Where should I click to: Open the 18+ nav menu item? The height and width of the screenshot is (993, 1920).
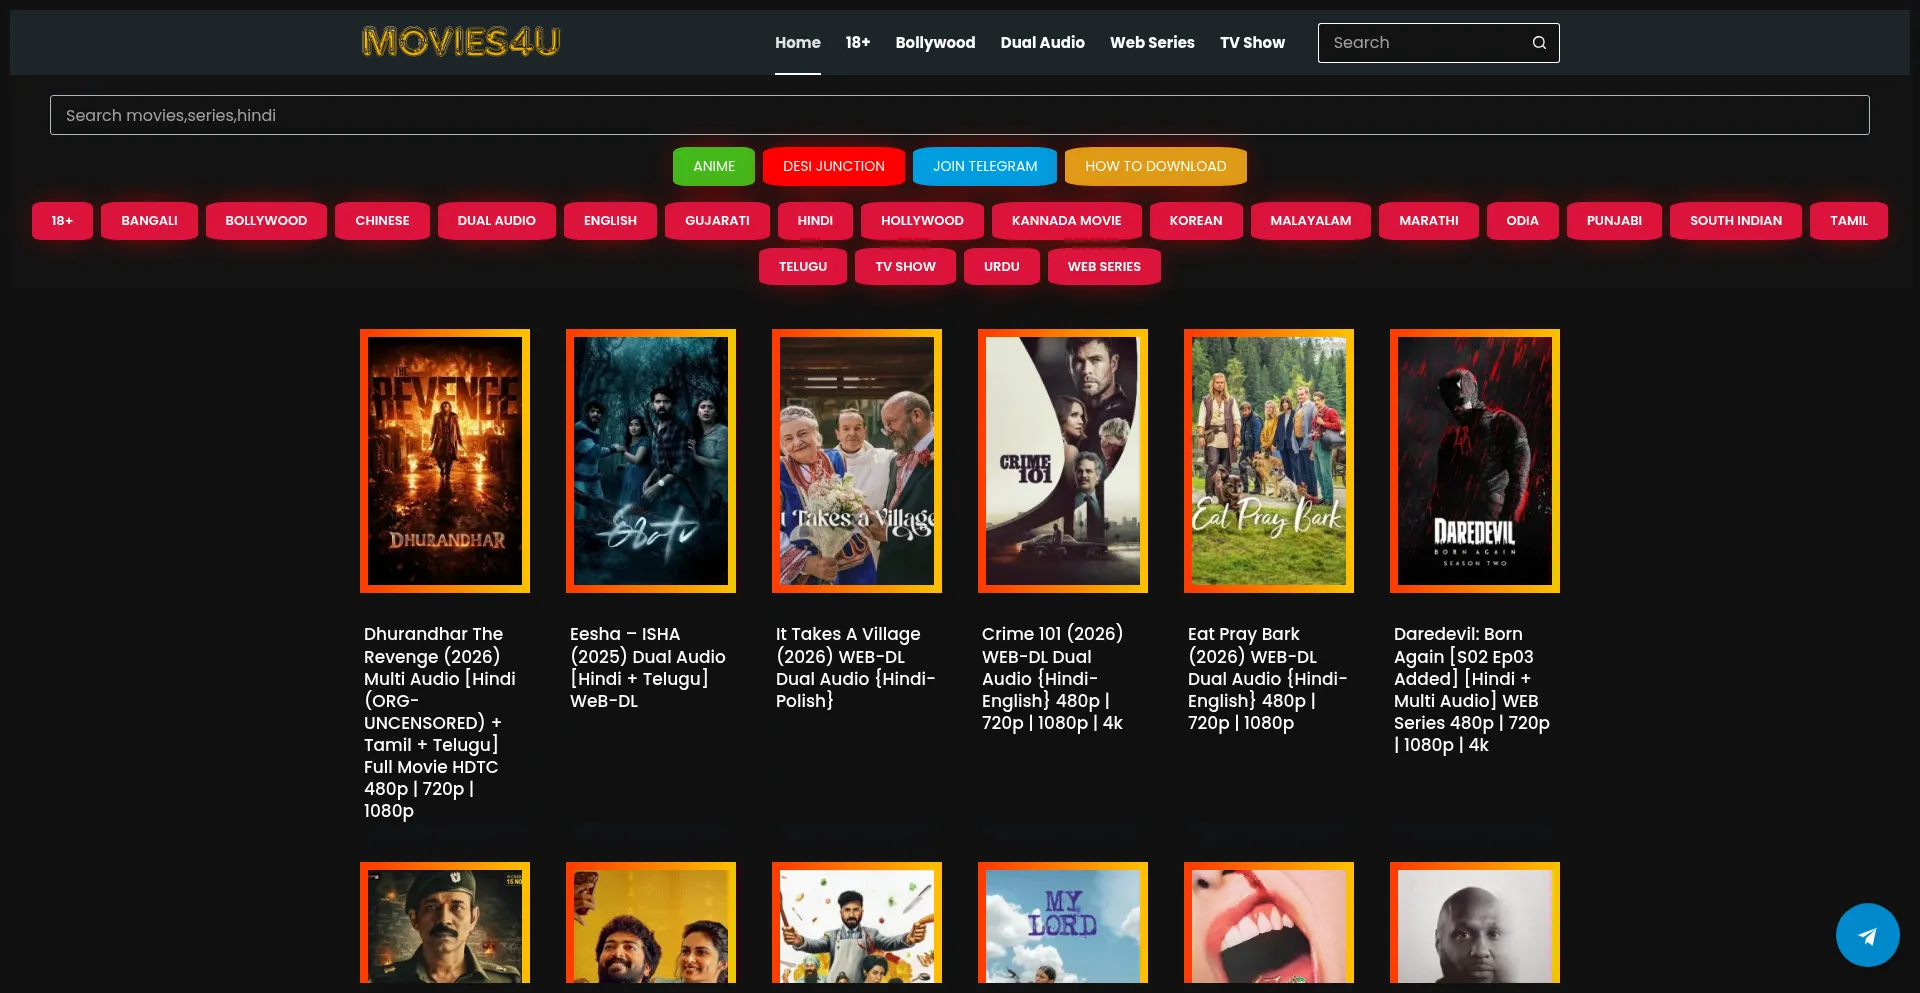pyautogui.click(x=857, y=43)
